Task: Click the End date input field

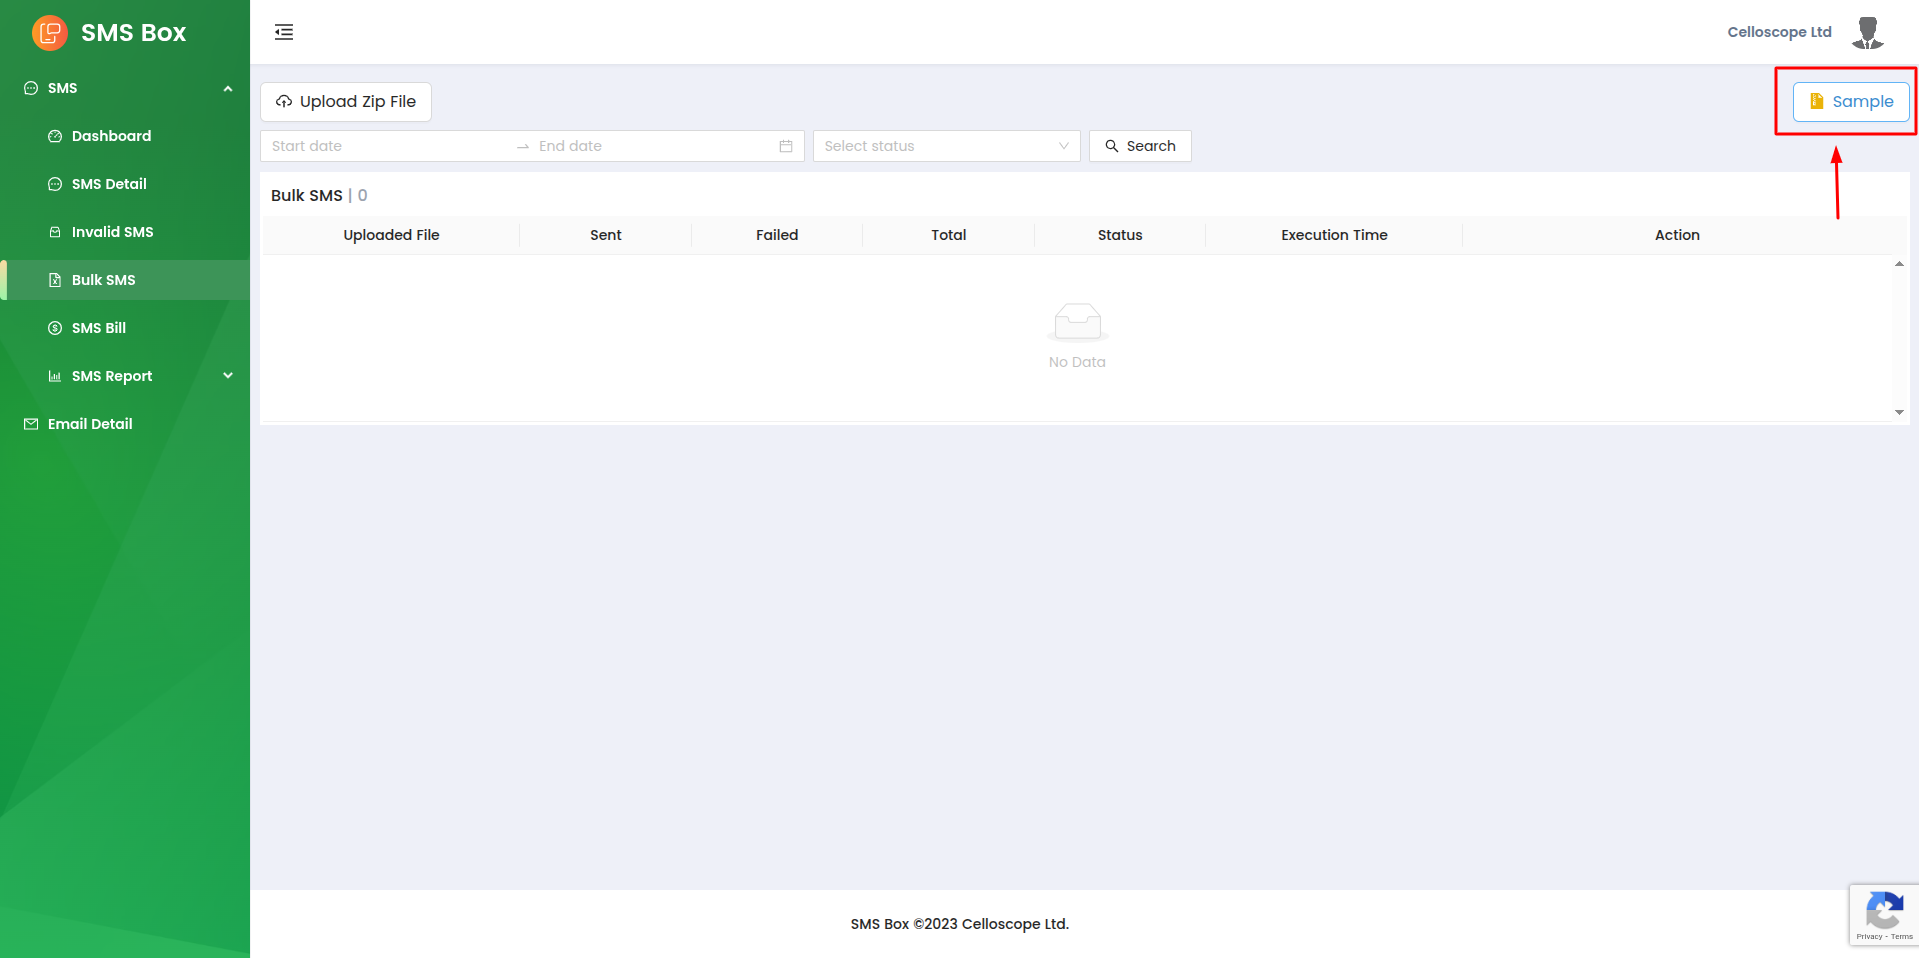Action: point(650,146)
